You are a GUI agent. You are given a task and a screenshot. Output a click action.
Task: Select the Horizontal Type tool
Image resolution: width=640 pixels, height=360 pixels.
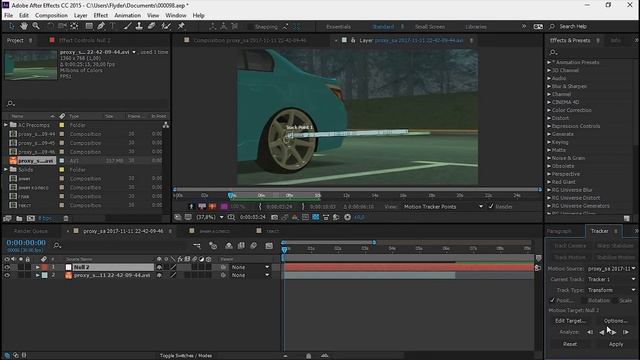(112, 26)
